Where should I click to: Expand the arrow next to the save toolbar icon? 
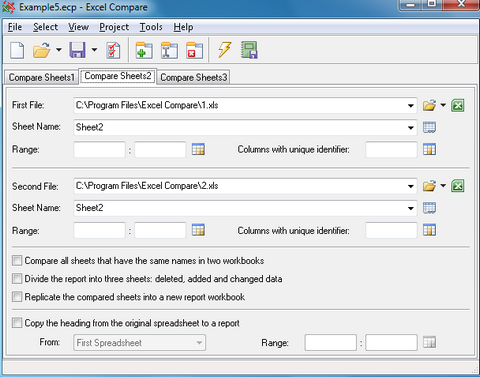coord(94,50)
